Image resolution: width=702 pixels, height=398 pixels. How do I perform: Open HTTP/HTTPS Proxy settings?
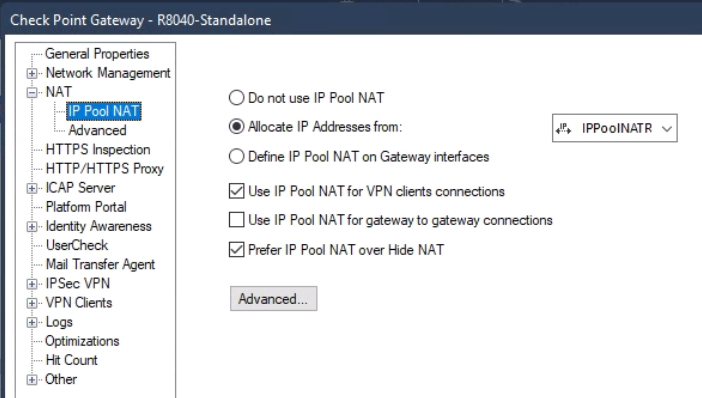pyautogui.click(x=105, y=168)
